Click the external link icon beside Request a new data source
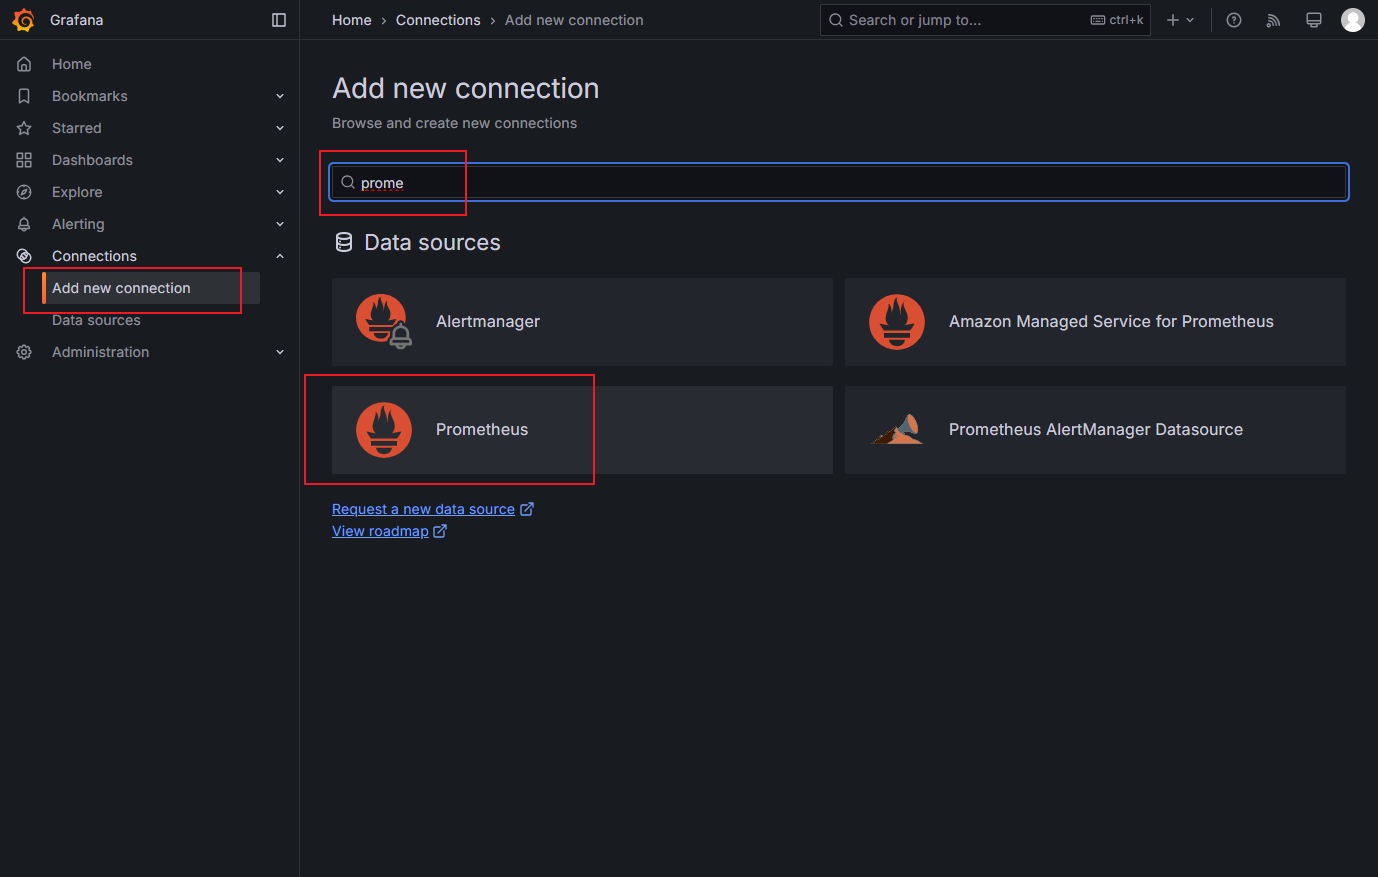Viewport: 1378px width, 877px height. point(527,509)
